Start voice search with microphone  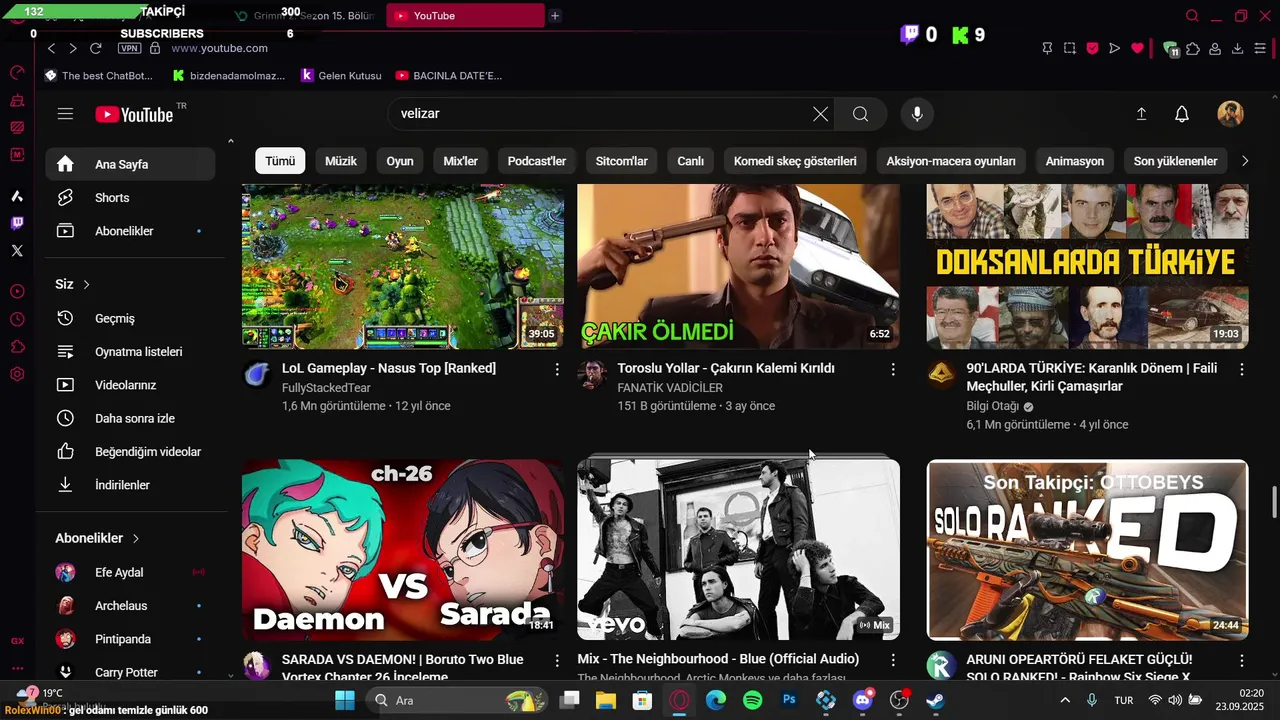[x=917, y=114]
